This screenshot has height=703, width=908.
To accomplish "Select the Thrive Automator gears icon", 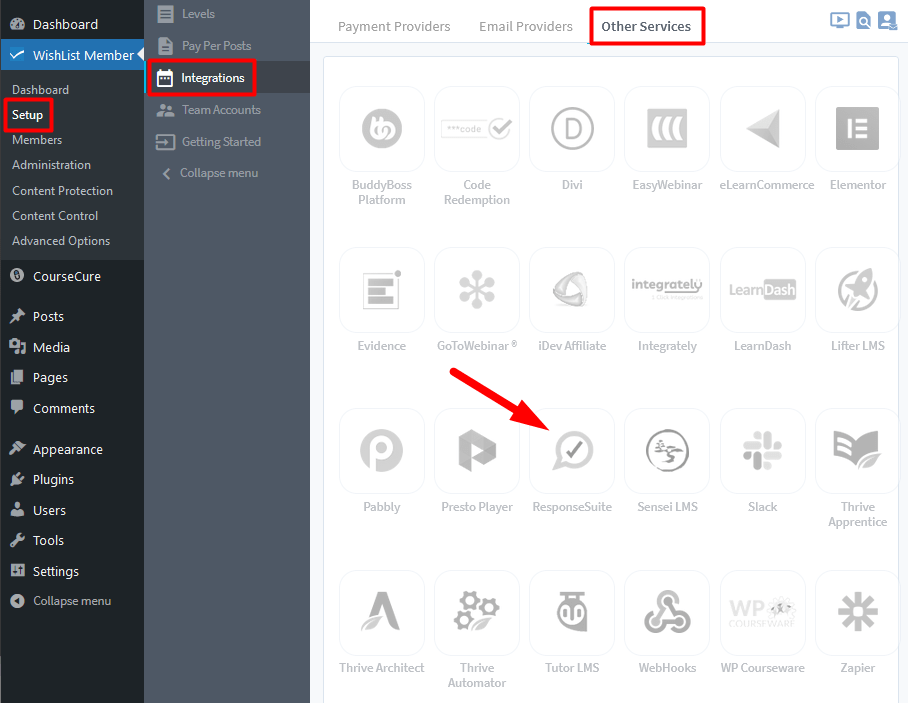I will point(477,613).
